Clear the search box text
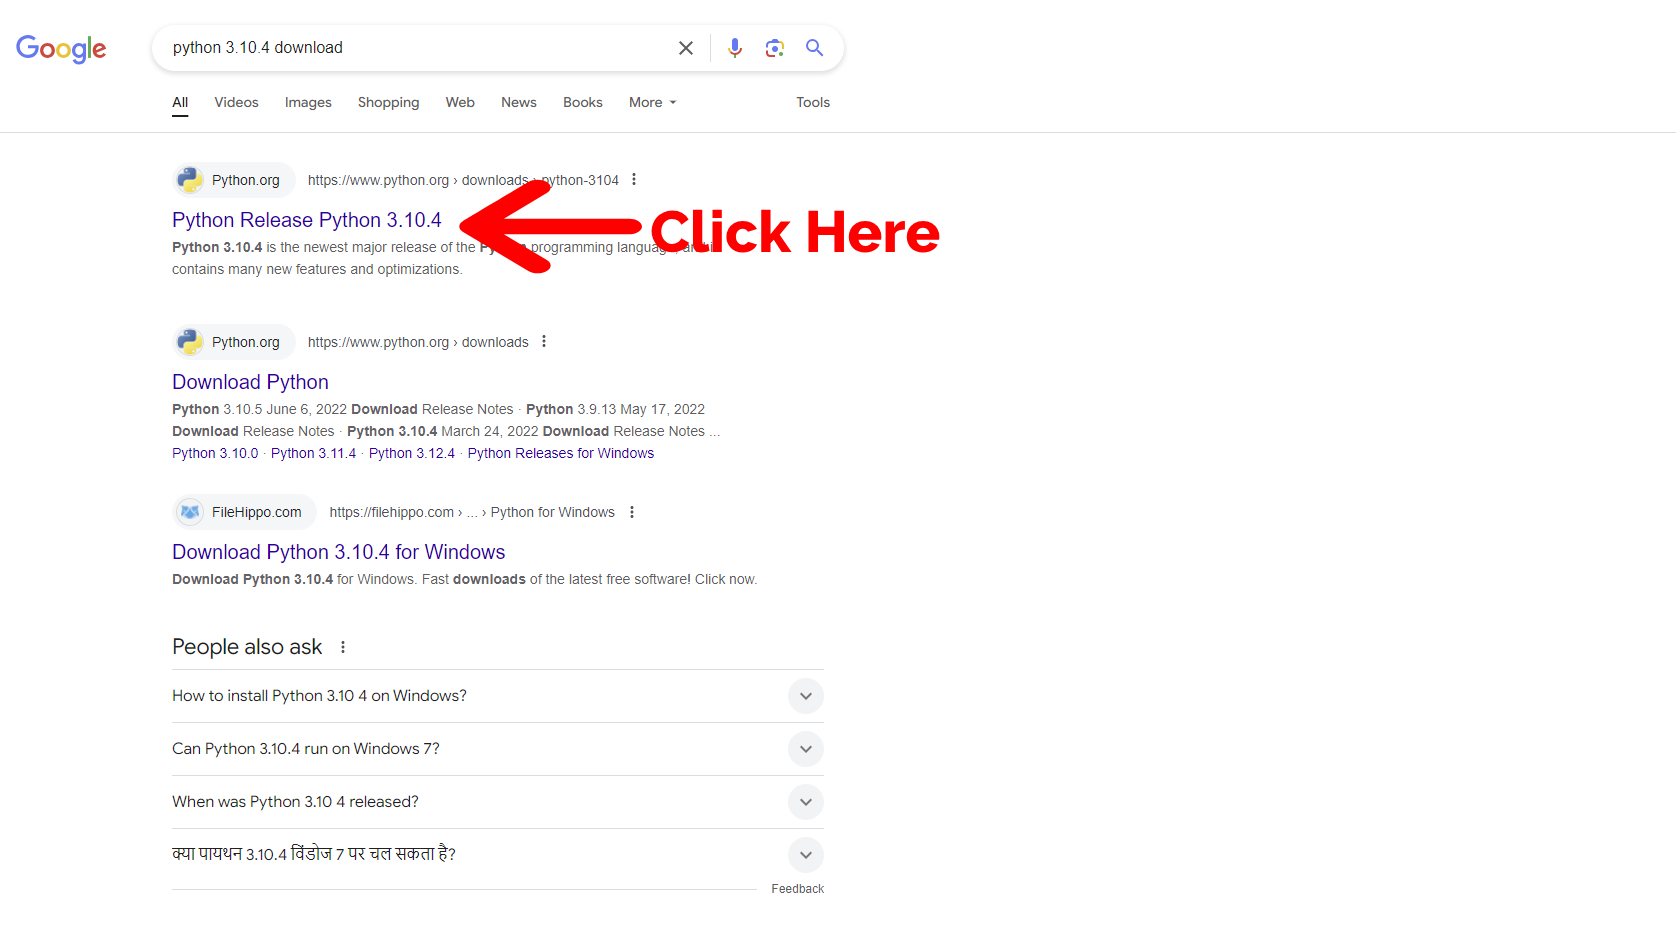This screenshot has height=928, width=1676. (x=686, y=48)
